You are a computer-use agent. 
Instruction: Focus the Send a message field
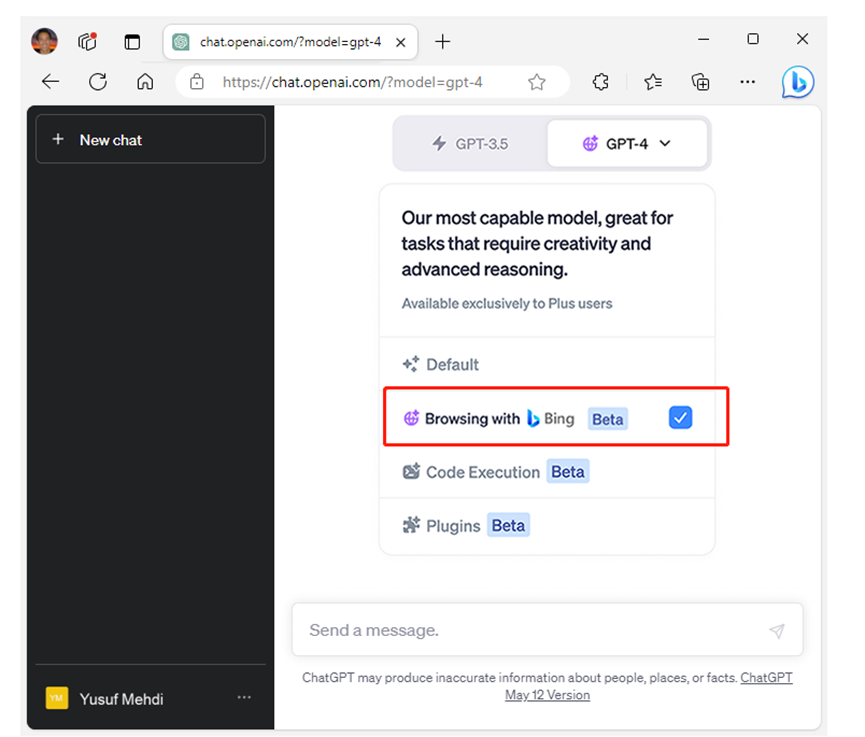click(x=547, y=630)
